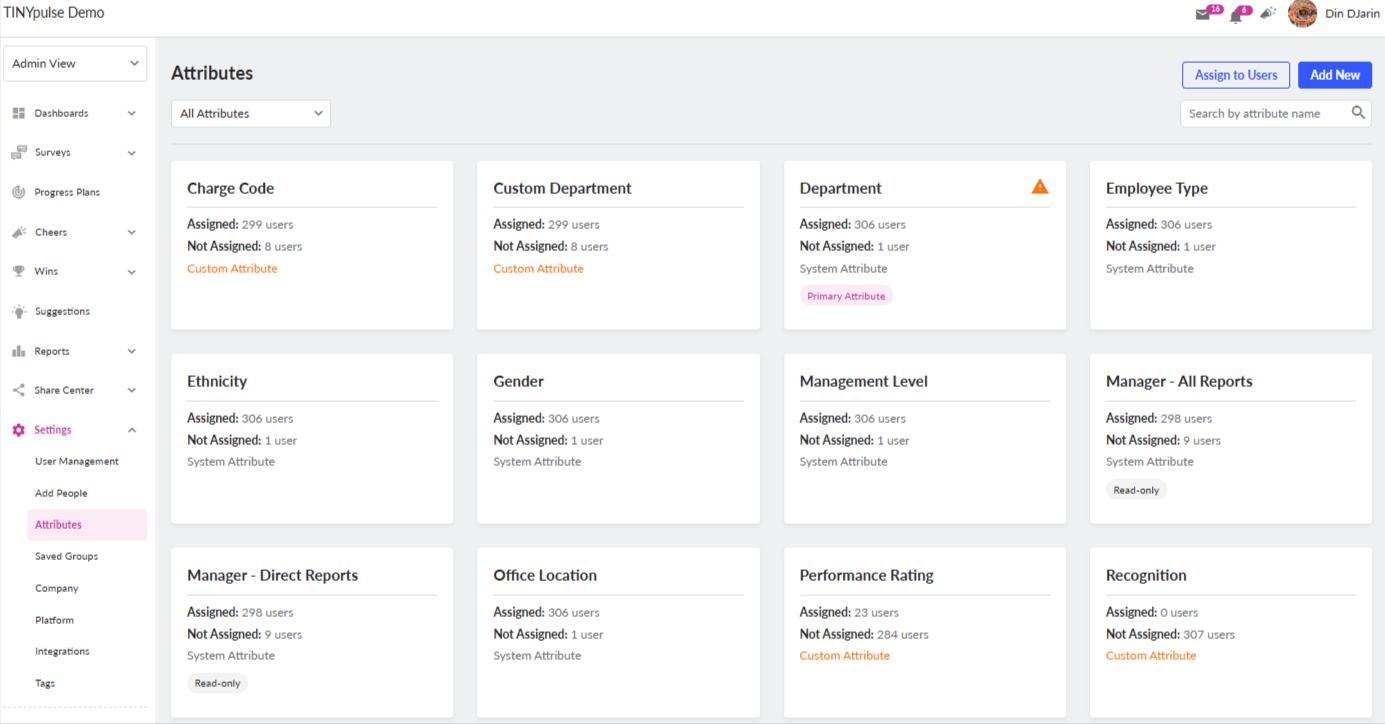The width and height of the screenshot is (1385, 724).
Task: Click the Wins trophy icon
Action: (18, 271)
